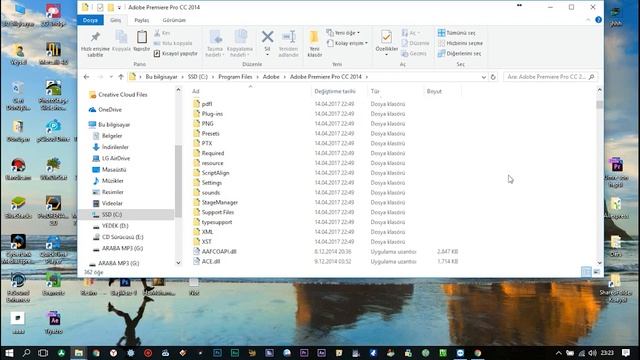The image size is (640, 360).
Task: Switch to the Paylaş ribbon tab
Action: point(142,20)
